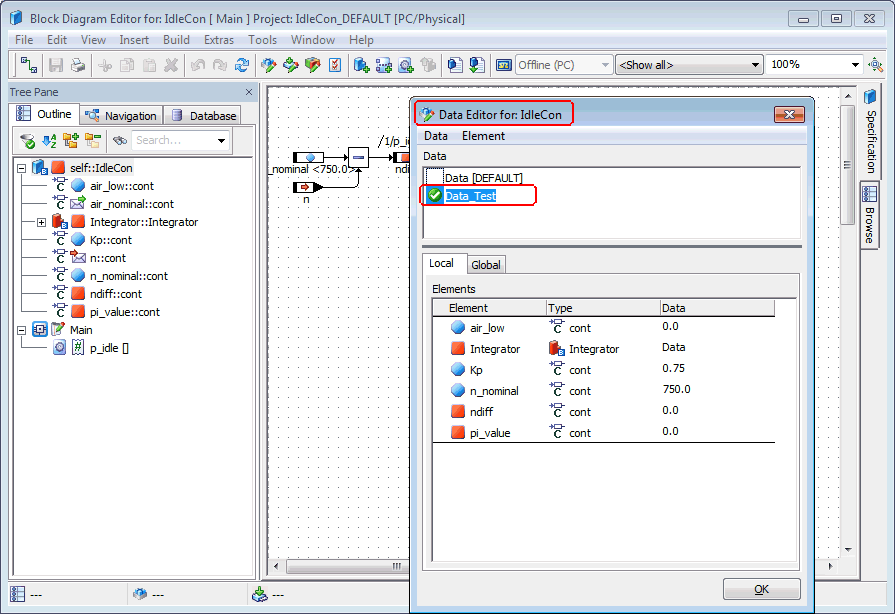Click the green download icon in status bar

click(x=260, y=595)
